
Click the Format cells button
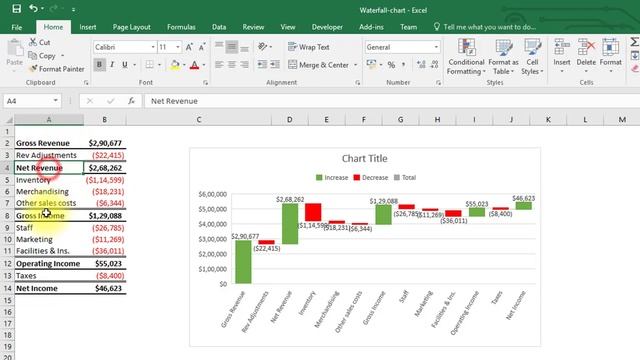[x=611, y=56]
